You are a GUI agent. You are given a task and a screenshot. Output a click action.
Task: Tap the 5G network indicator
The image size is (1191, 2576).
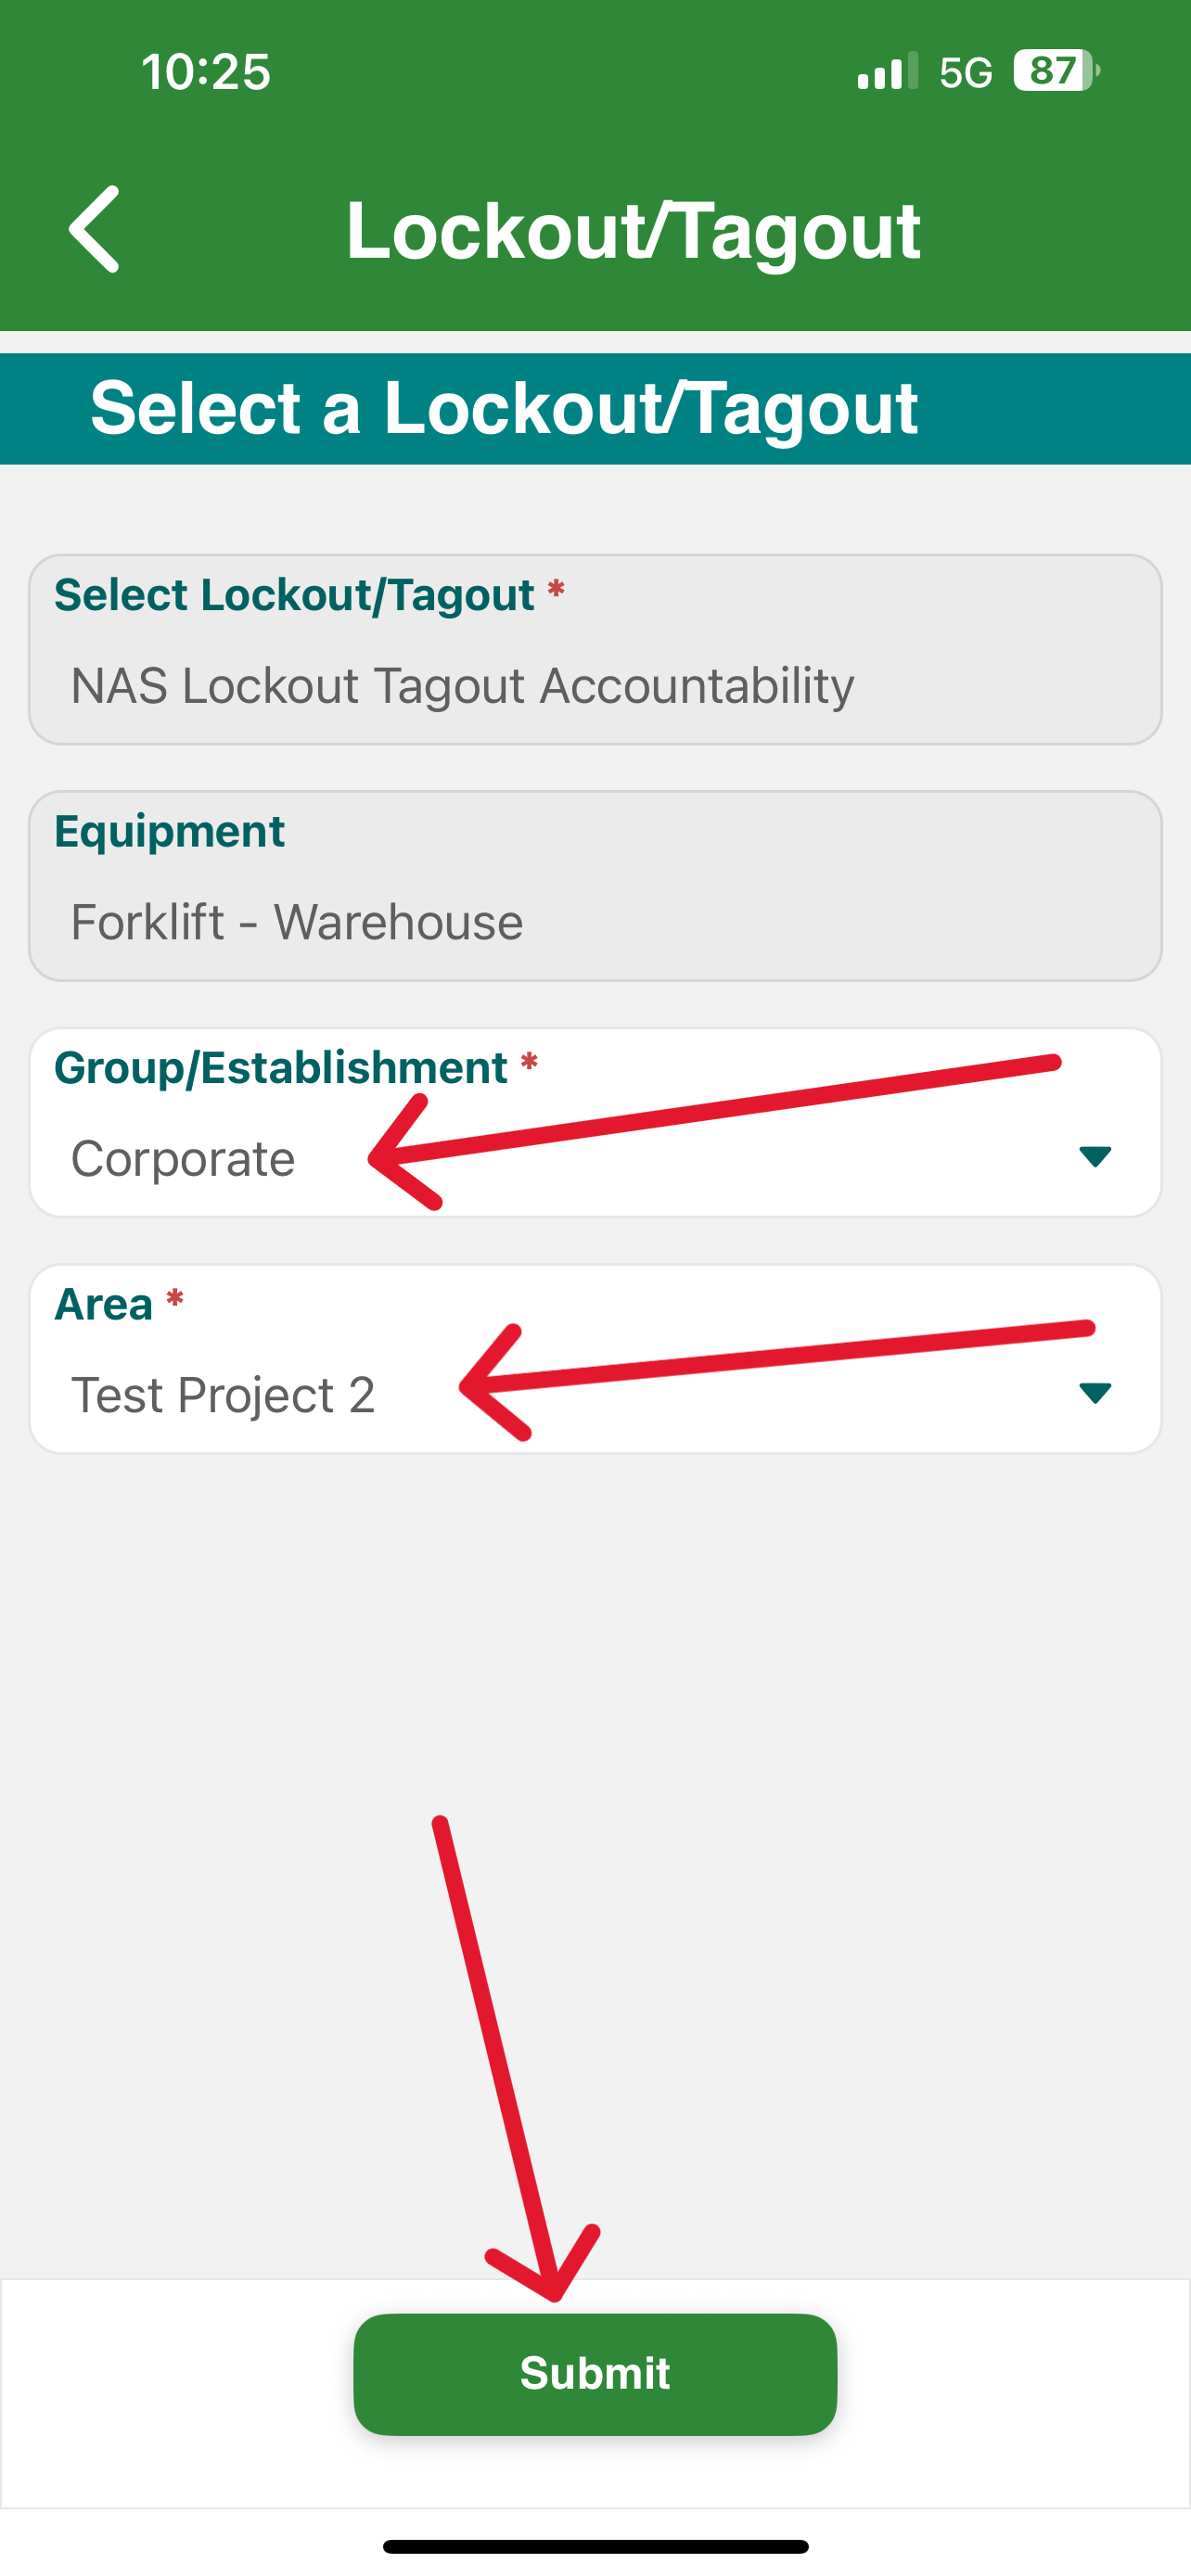coord(966,72)
